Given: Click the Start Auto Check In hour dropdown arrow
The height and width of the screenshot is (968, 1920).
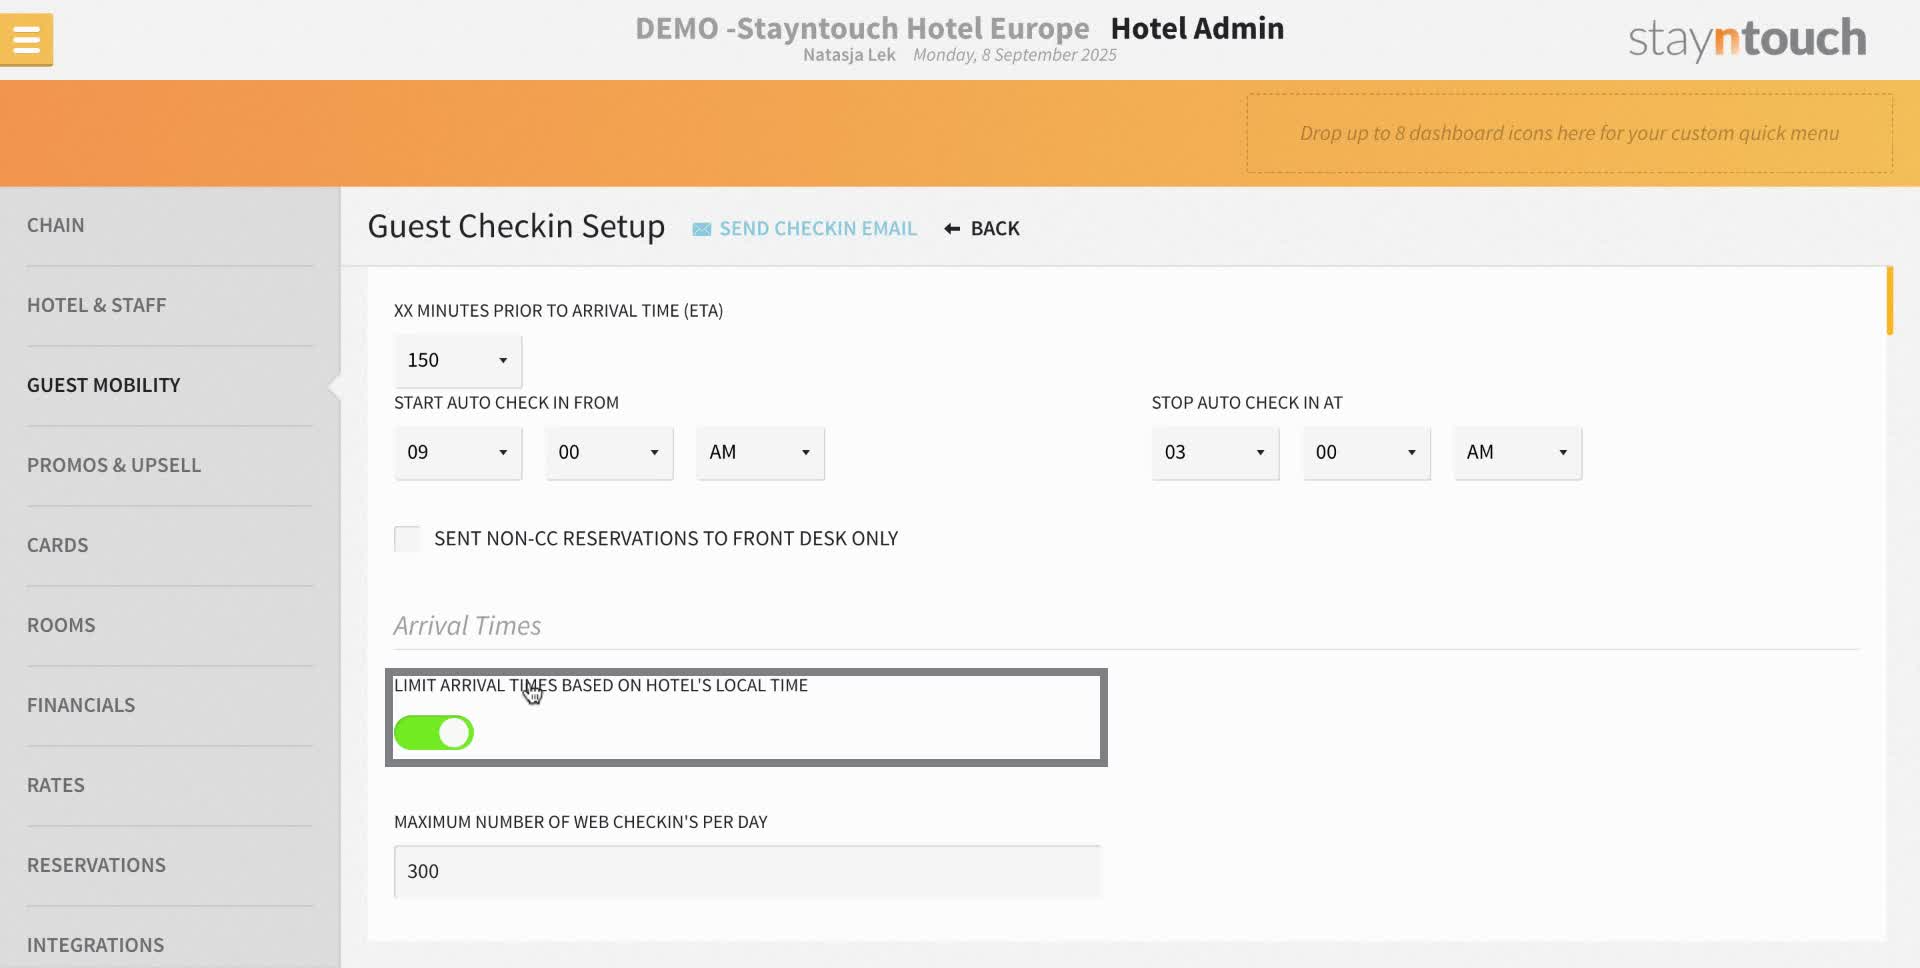Looking at the screenshot, I should tap(504, 452).
